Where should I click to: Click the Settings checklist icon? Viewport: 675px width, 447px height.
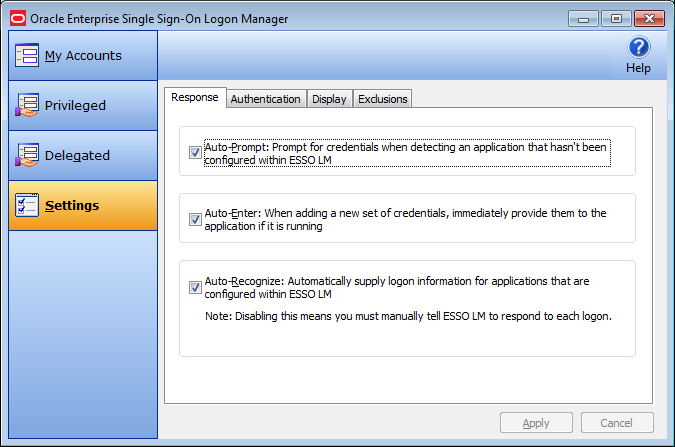27,205
